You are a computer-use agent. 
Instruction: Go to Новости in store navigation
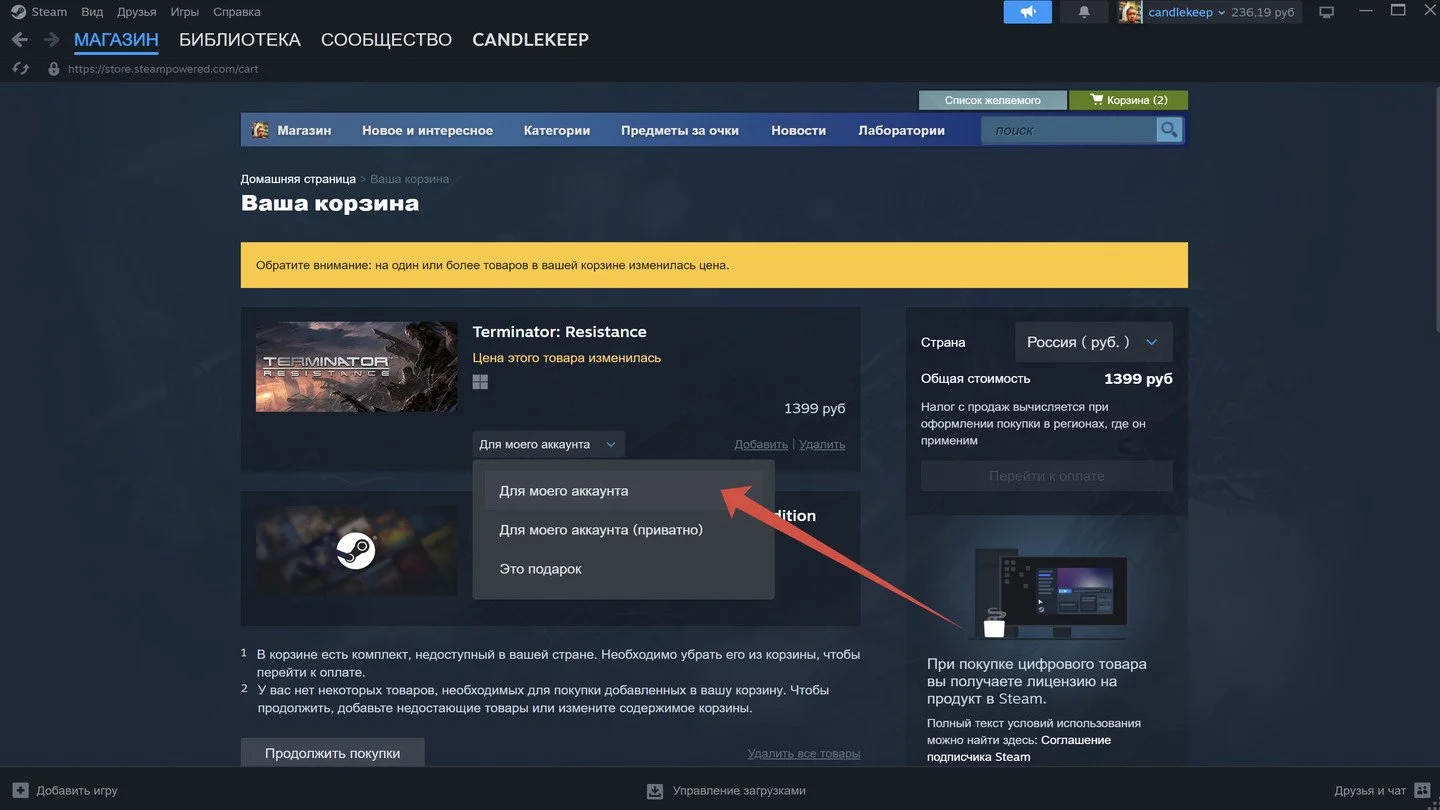(798, 130)
